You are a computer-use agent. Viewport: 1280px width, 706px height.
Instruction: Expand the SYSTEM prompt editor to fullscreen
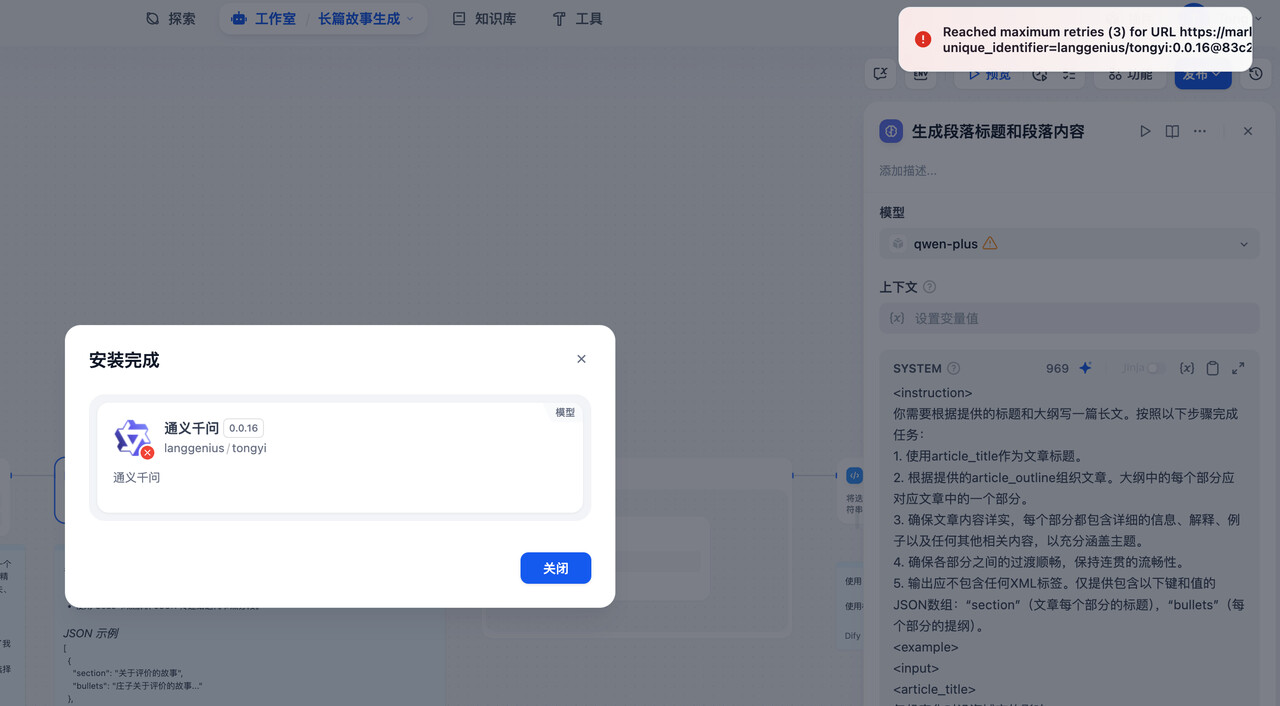pos(1238,368)
